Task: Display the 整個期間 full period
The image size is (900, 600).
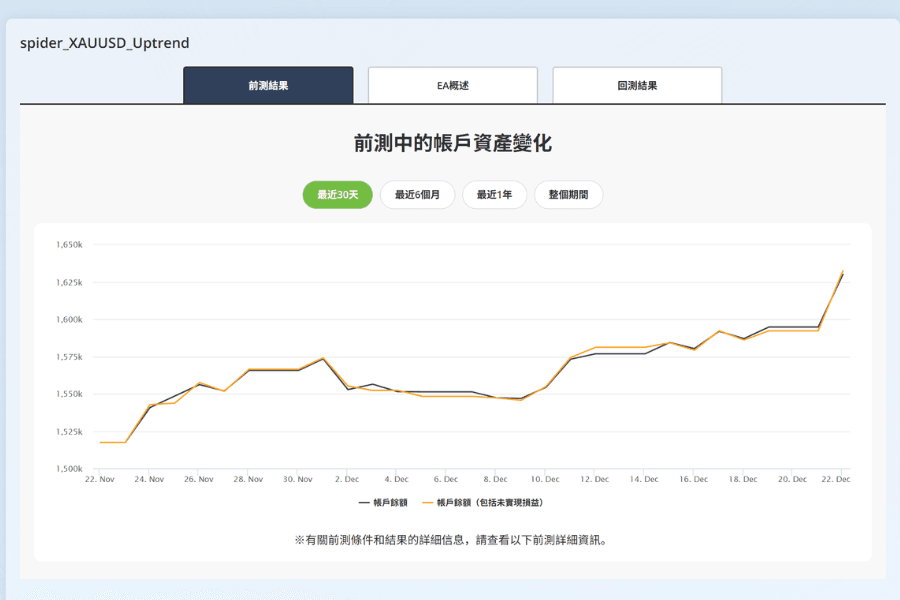Action: coord(569,195)
